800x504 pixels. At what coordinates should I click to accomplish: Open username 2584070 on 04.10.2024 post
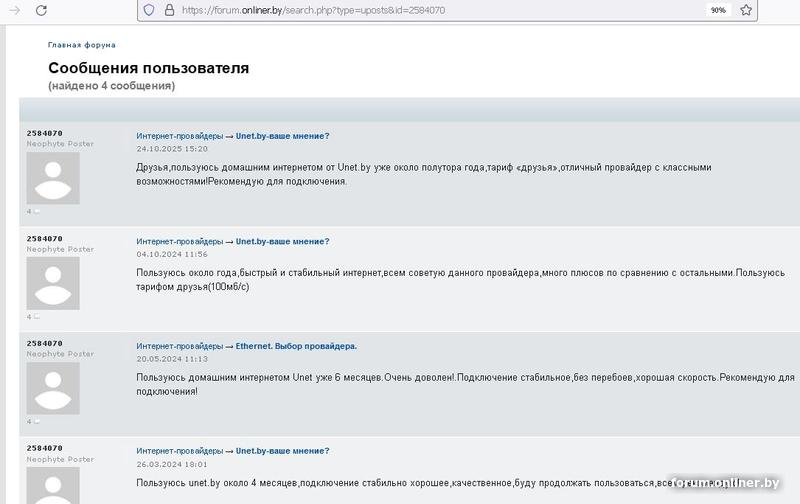44,238
